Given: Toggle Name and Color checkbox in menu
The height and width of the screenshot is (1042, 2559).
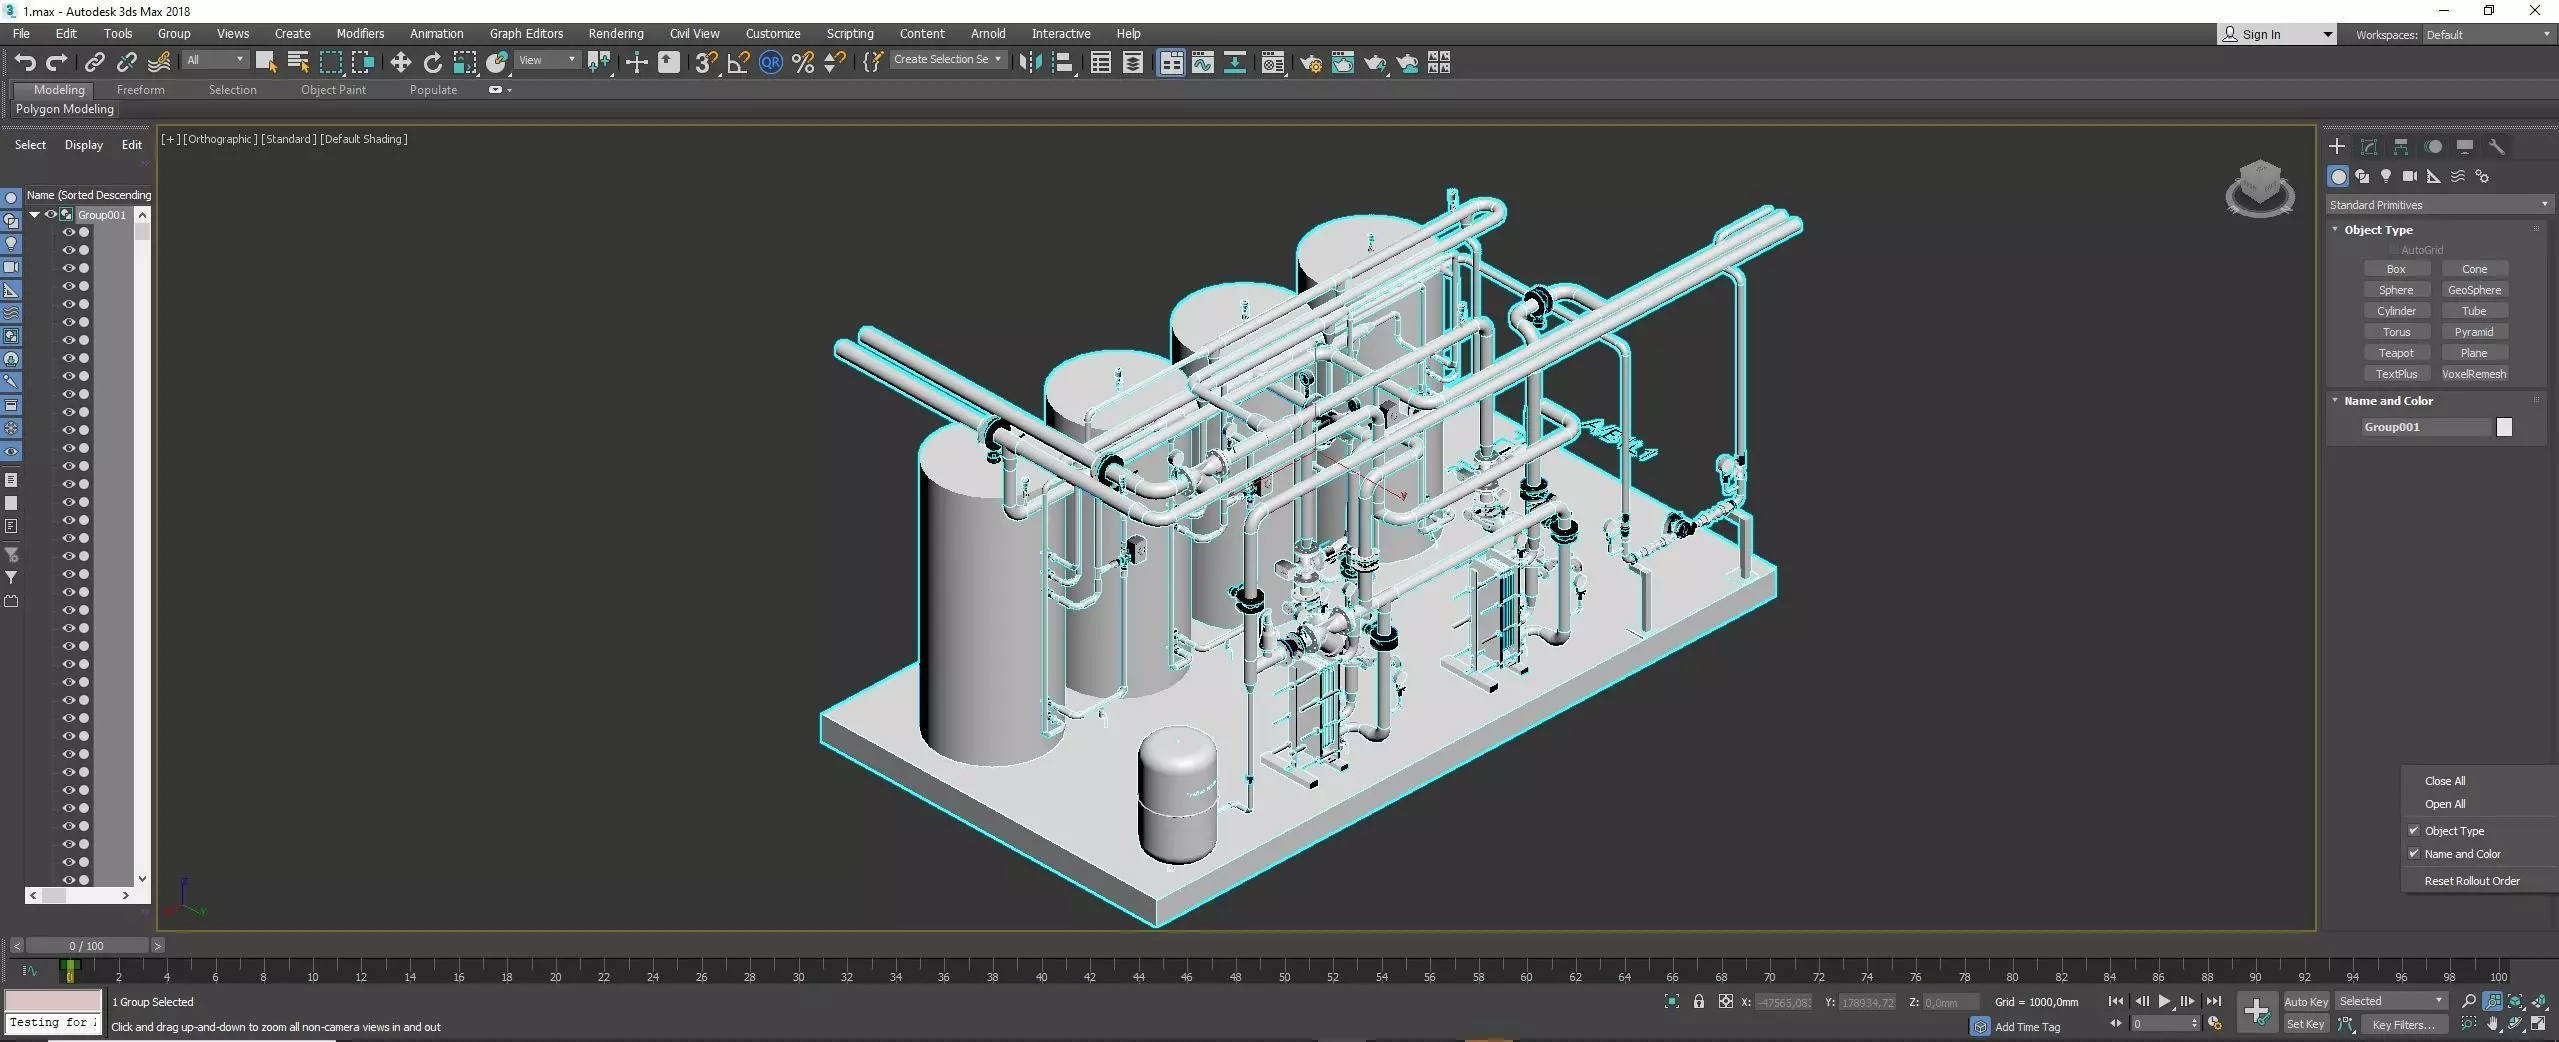Looking at the screenshot, I should coord(2414,854).
